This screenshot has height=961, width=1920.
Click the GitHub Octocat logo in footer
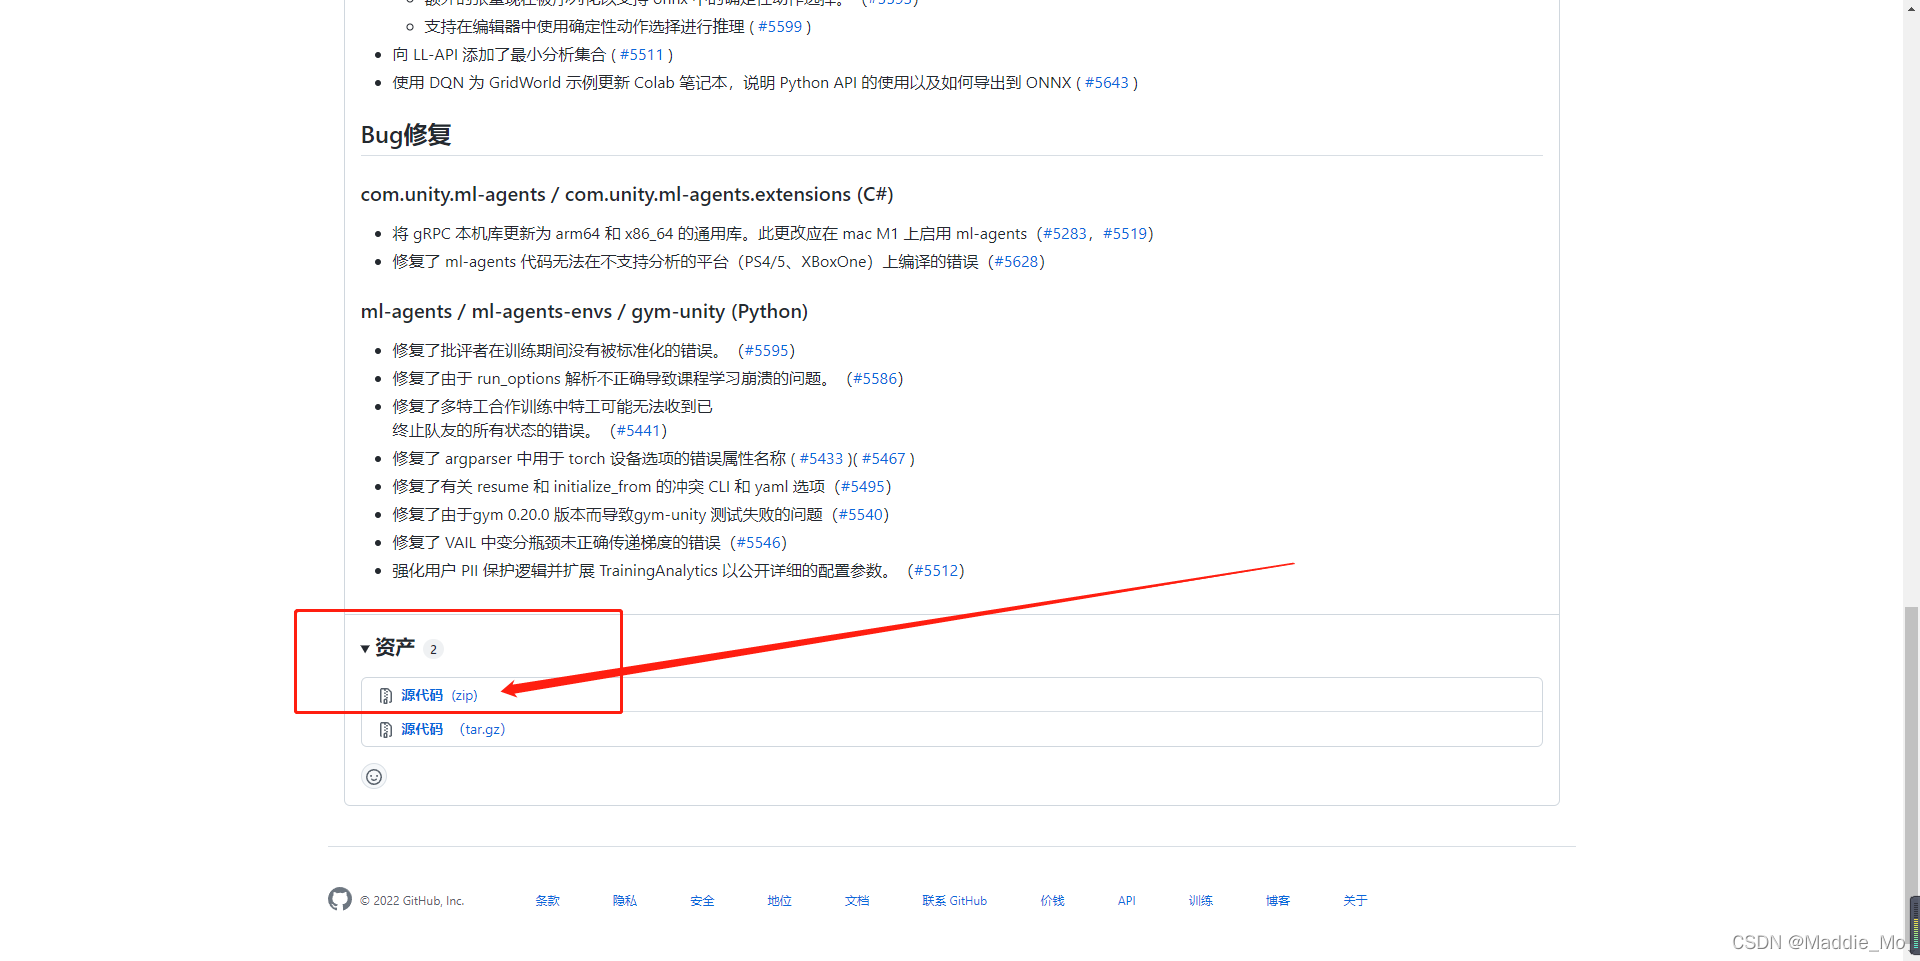(x=340, y=899)
